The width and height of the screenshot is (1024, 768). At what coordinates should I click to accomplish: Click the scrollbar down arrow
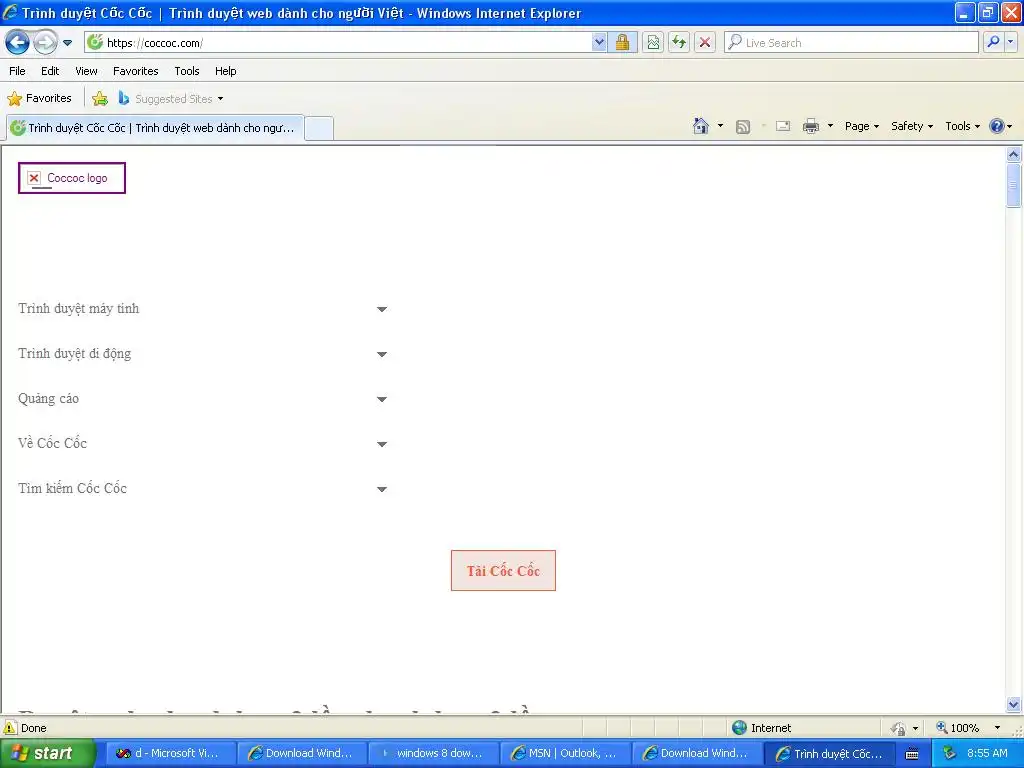point(1013,705)
